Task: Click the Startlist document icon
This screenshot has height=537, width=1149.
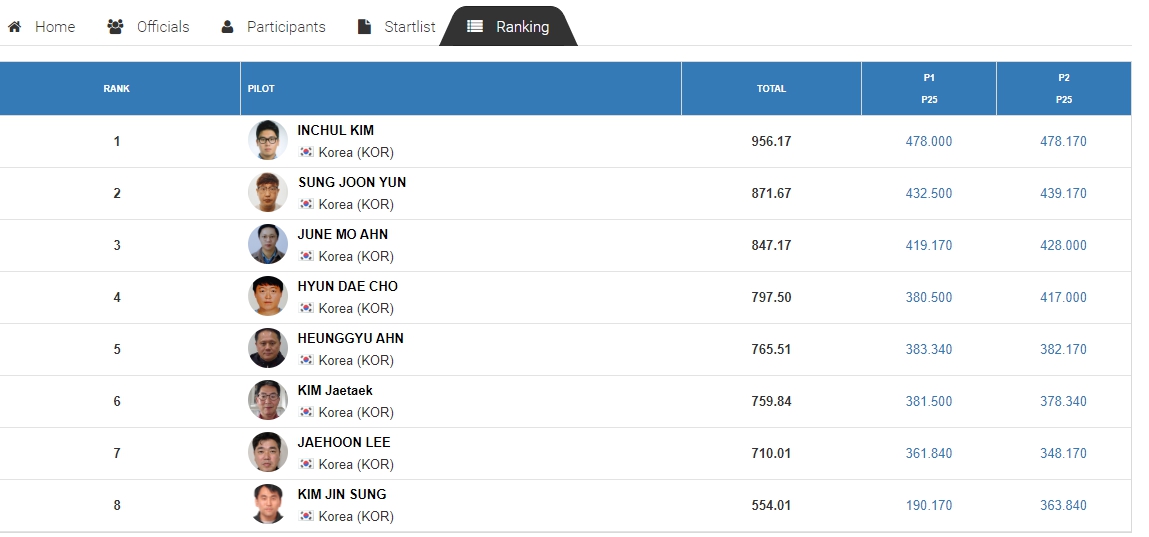Action: click(x=364, y=27)
